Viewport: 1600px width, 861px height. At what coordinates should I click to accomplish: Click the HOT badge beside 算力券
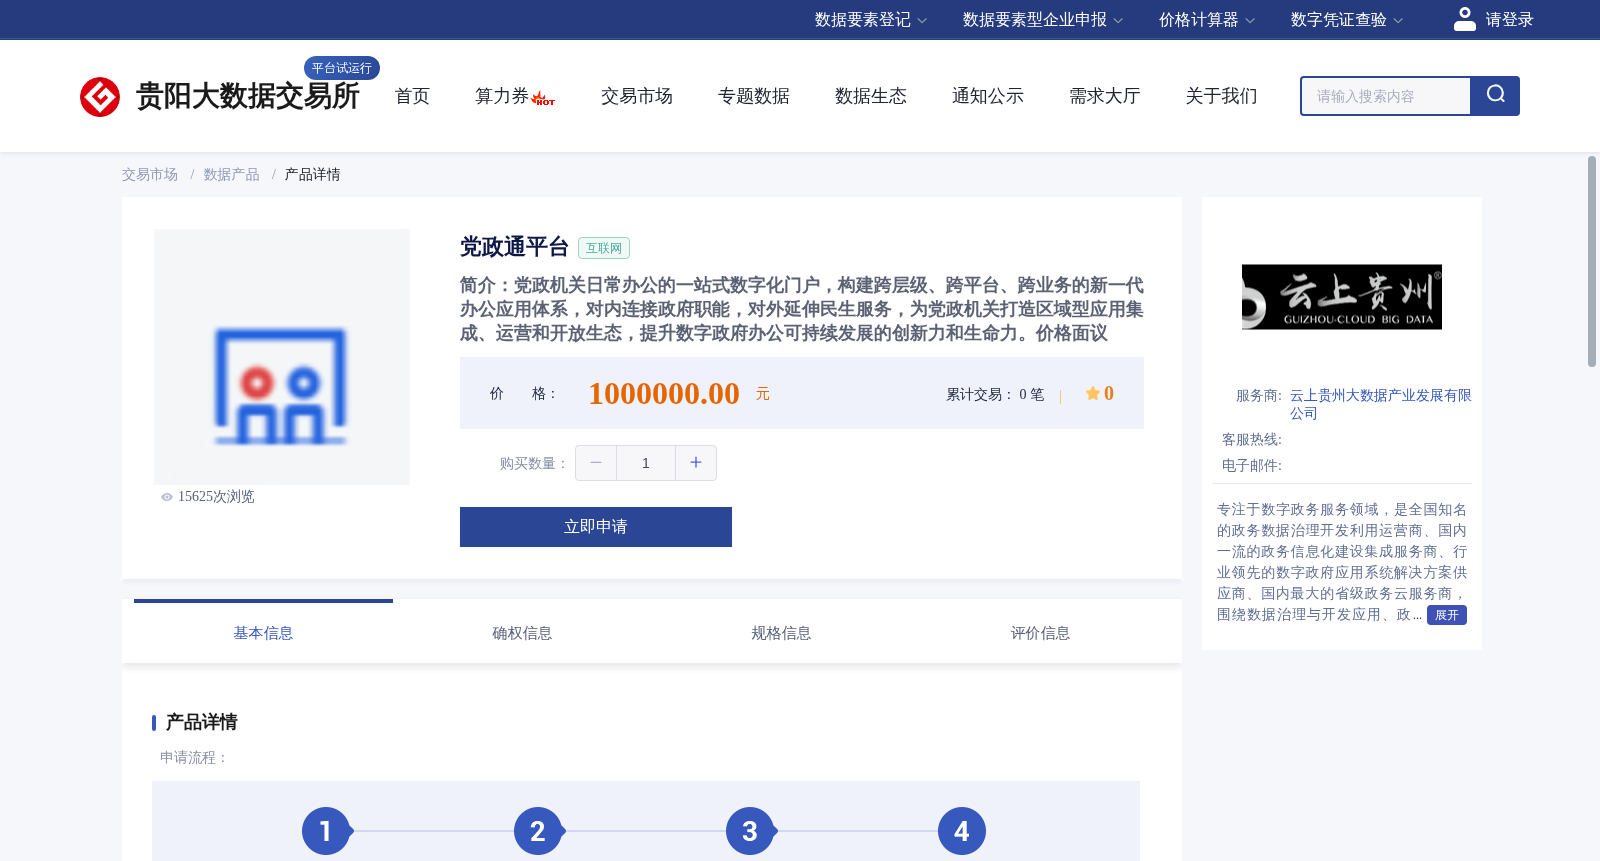[x=543, y=99]
